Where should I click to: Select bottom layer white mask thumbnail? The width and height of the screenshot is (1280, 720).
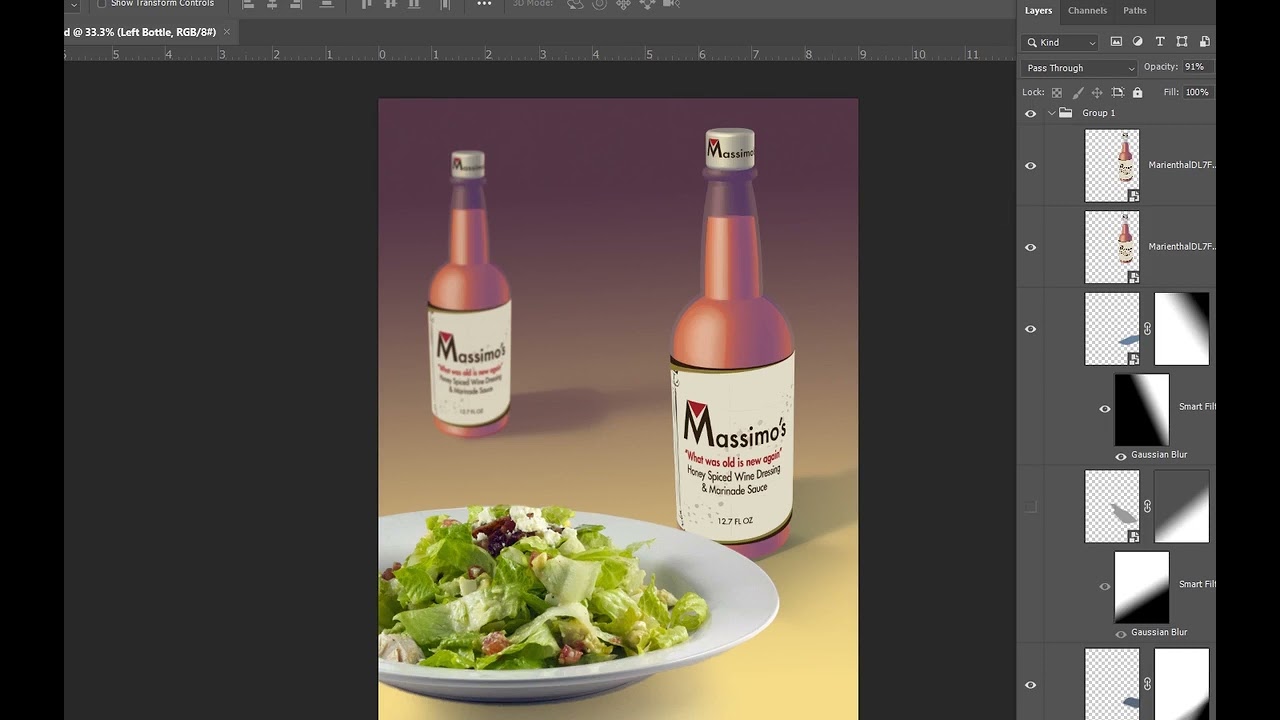pos(1182,684)
